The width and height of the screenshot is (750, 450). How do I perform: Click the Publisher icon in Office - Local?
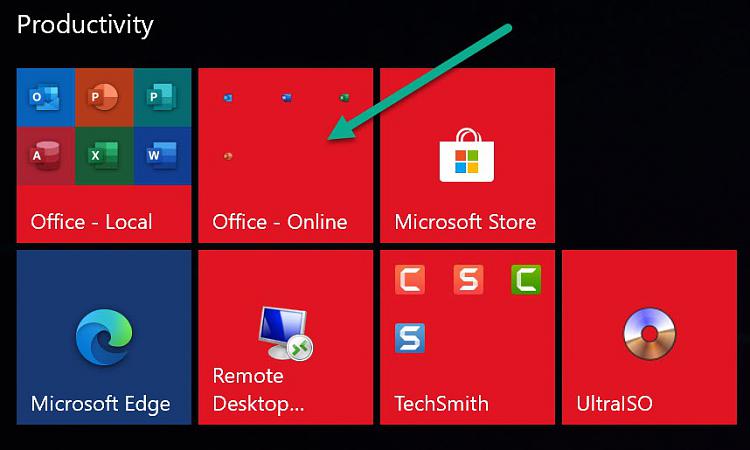pos(162,97)
